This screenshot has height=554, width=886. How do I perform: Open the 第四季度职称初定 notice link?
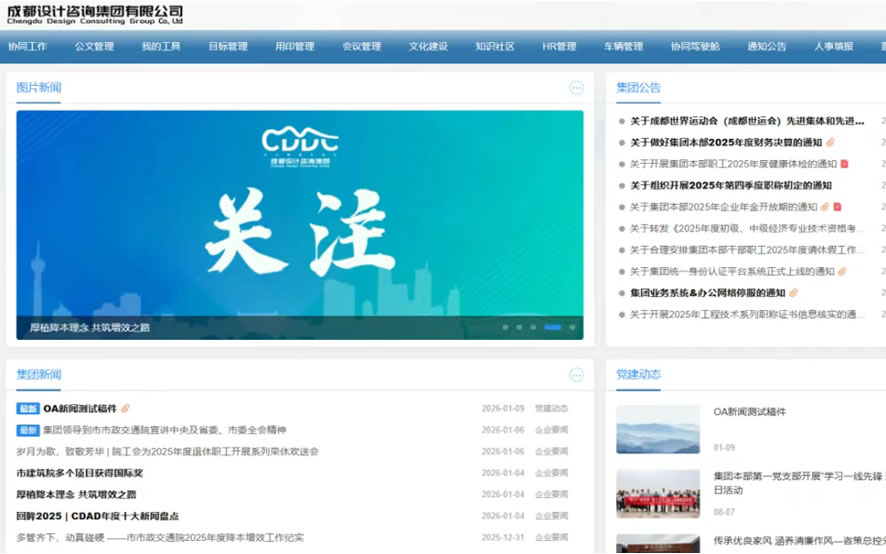pyautogui.click(x=730, y=186)
